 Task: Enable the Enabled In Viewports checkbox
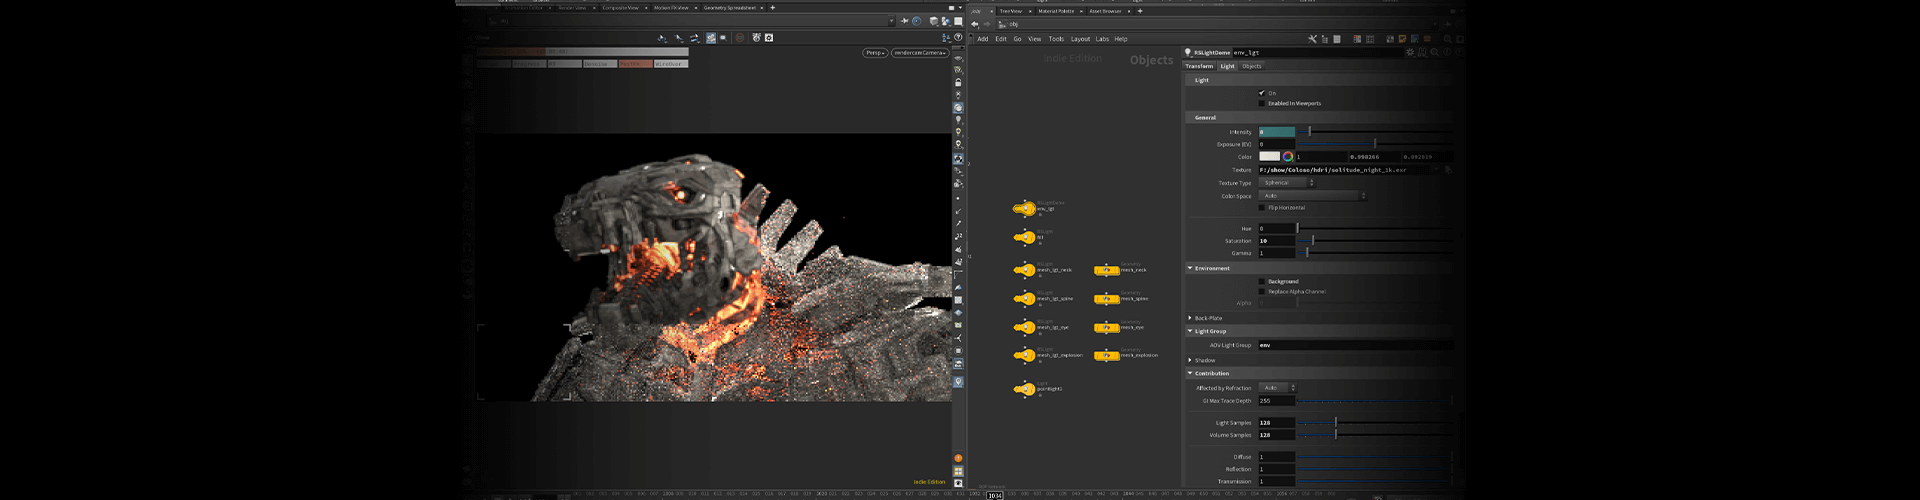[1262, 103]
